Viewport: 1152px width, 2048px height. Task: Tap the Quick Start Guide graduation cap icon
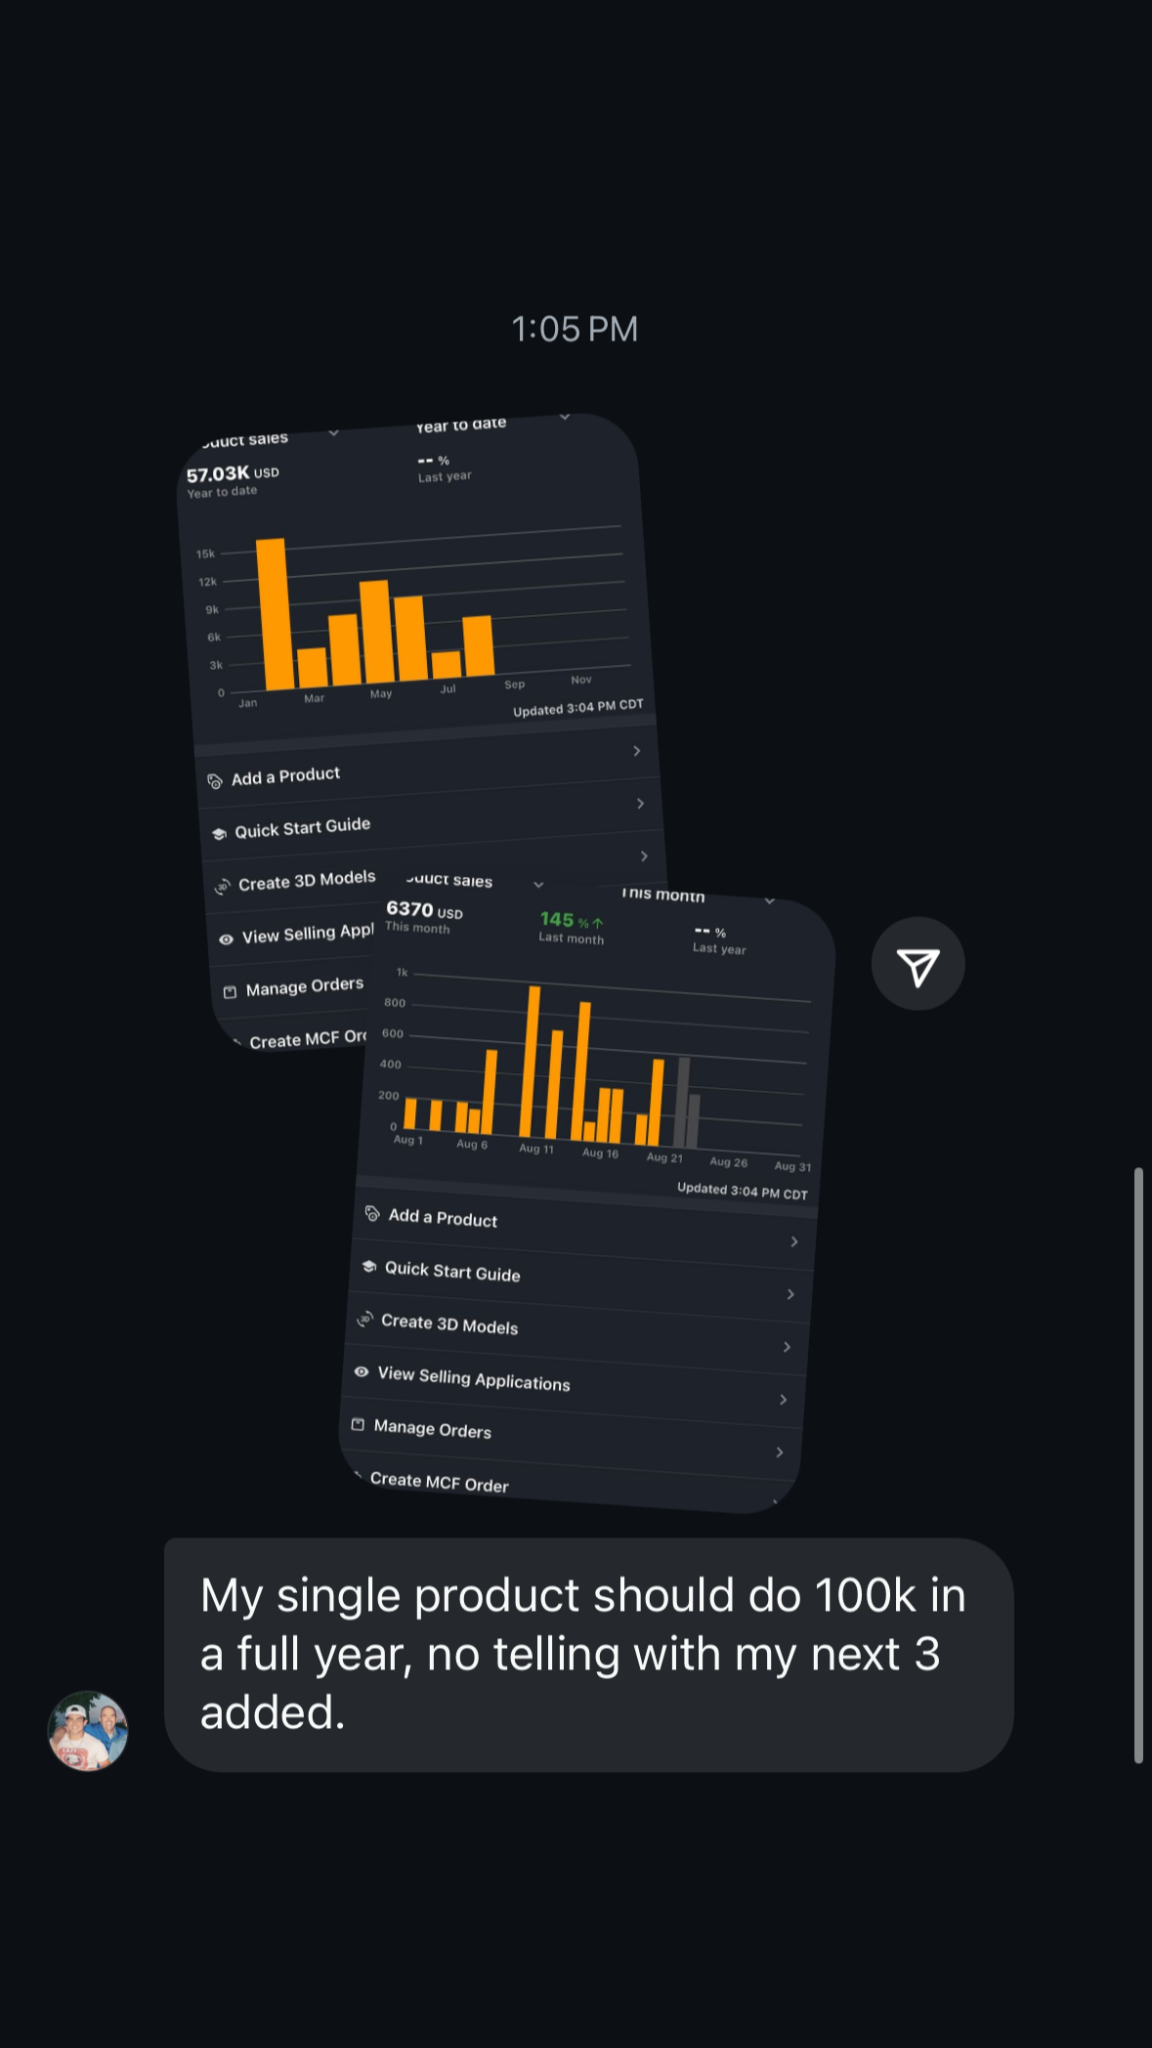[x=369, y=1266]
